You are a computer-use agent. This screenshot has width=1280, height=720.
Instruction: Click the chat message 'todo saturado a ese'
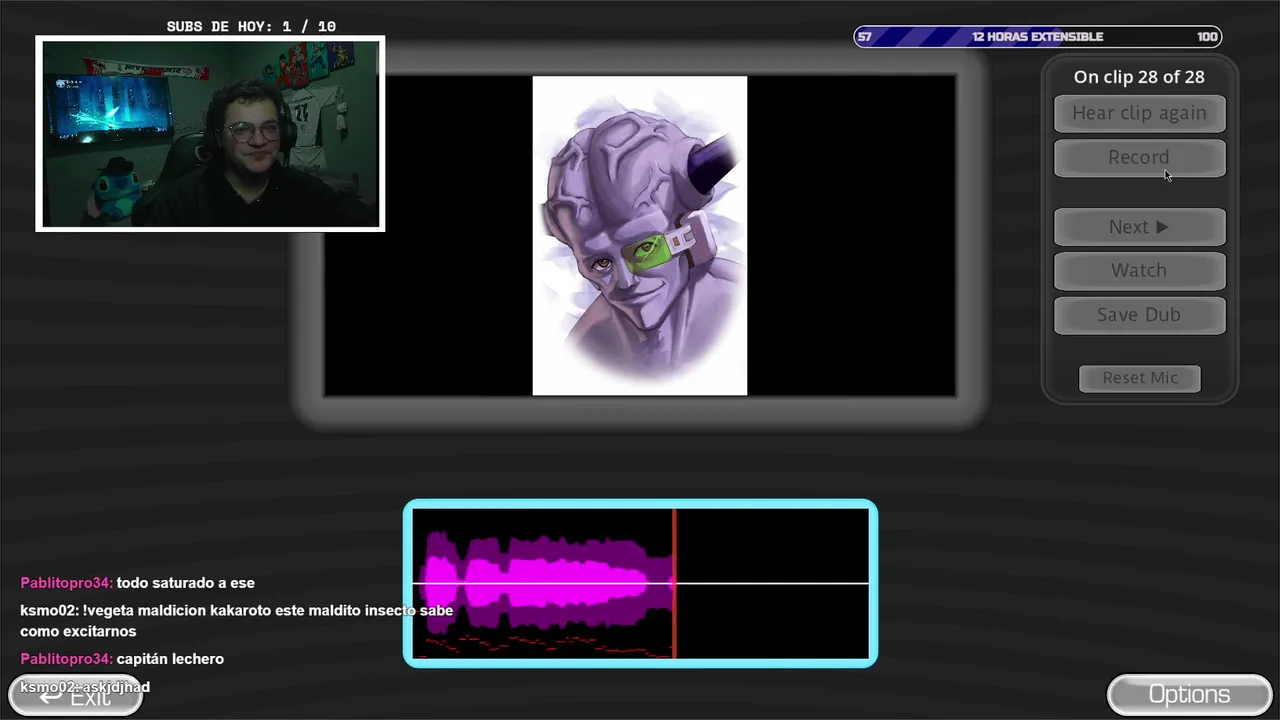(x=186, y=583)
